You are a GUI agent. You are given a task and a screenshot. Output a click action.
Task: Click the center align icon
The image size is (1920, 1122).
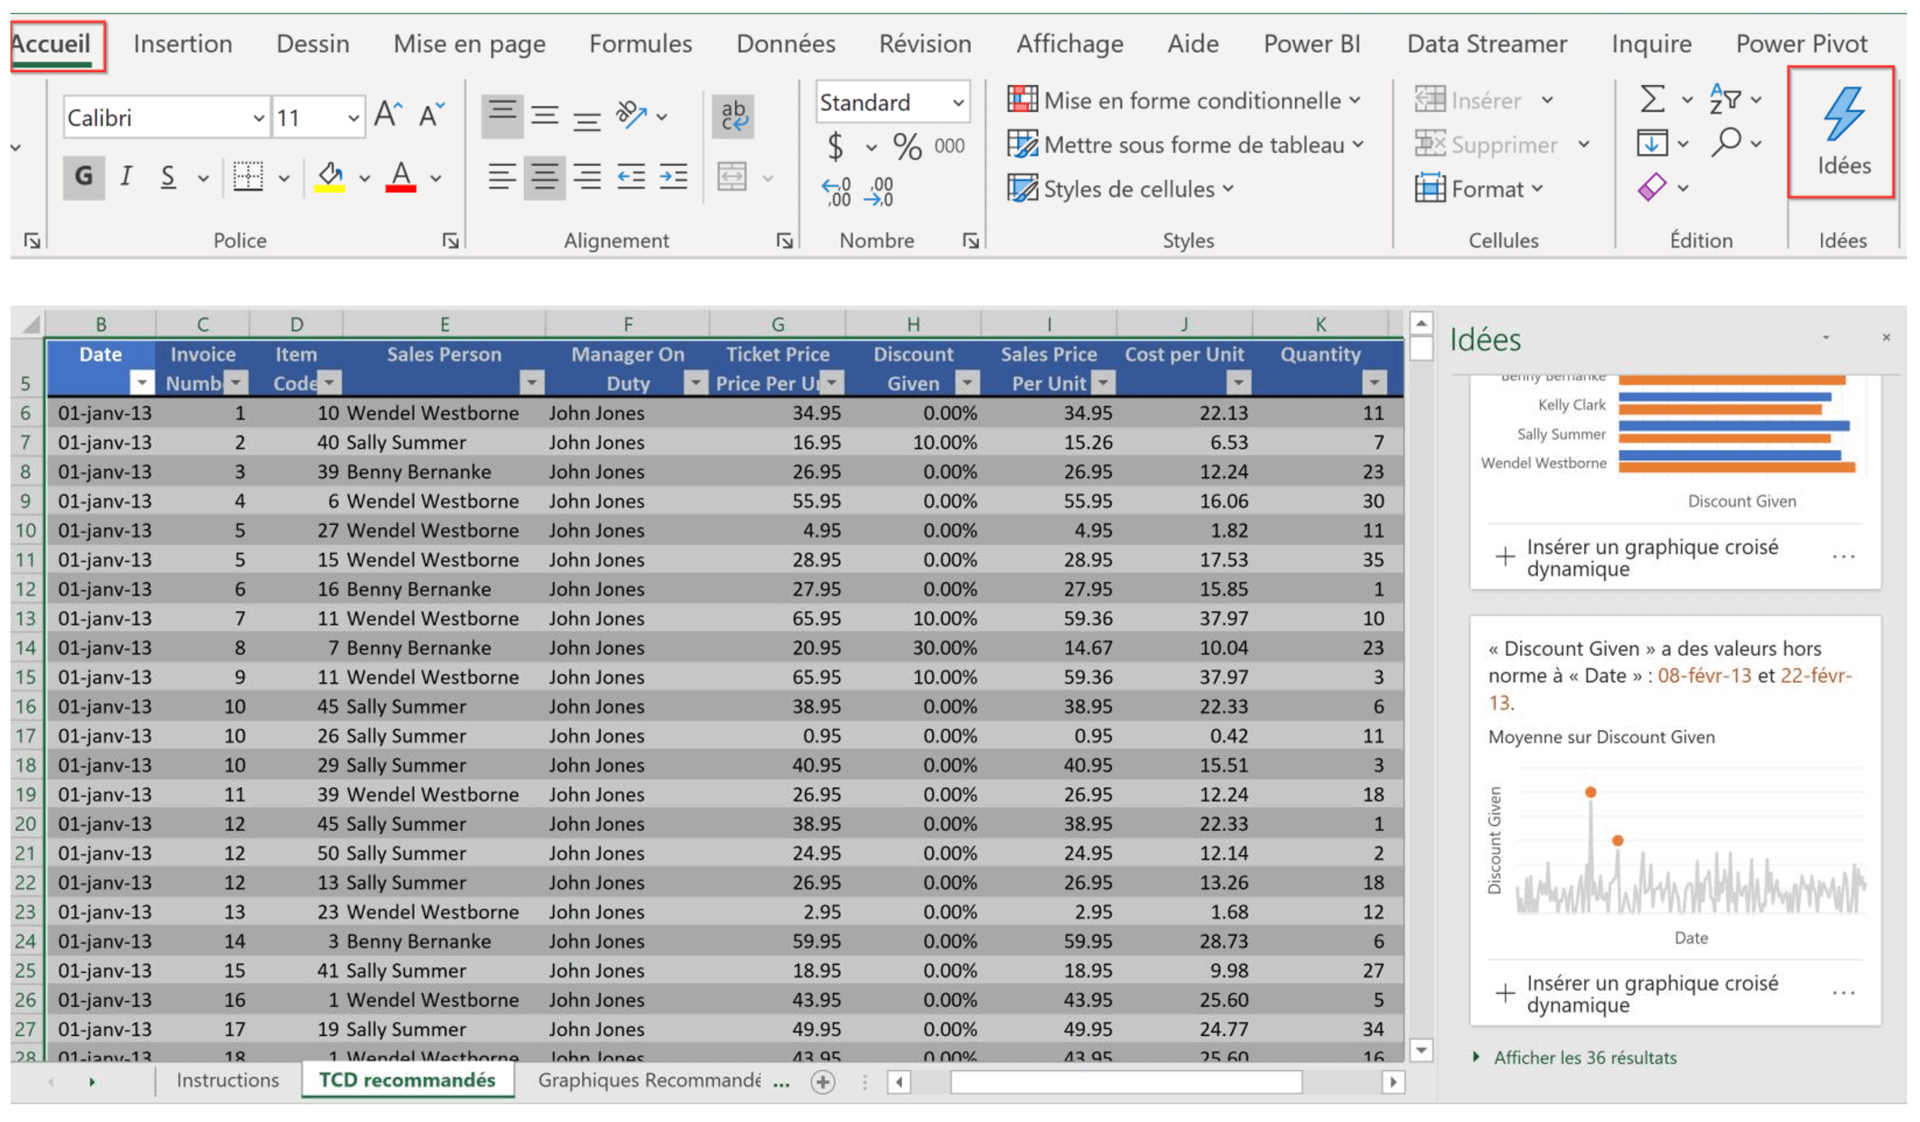pyautogui.click(x=544, y=177)
